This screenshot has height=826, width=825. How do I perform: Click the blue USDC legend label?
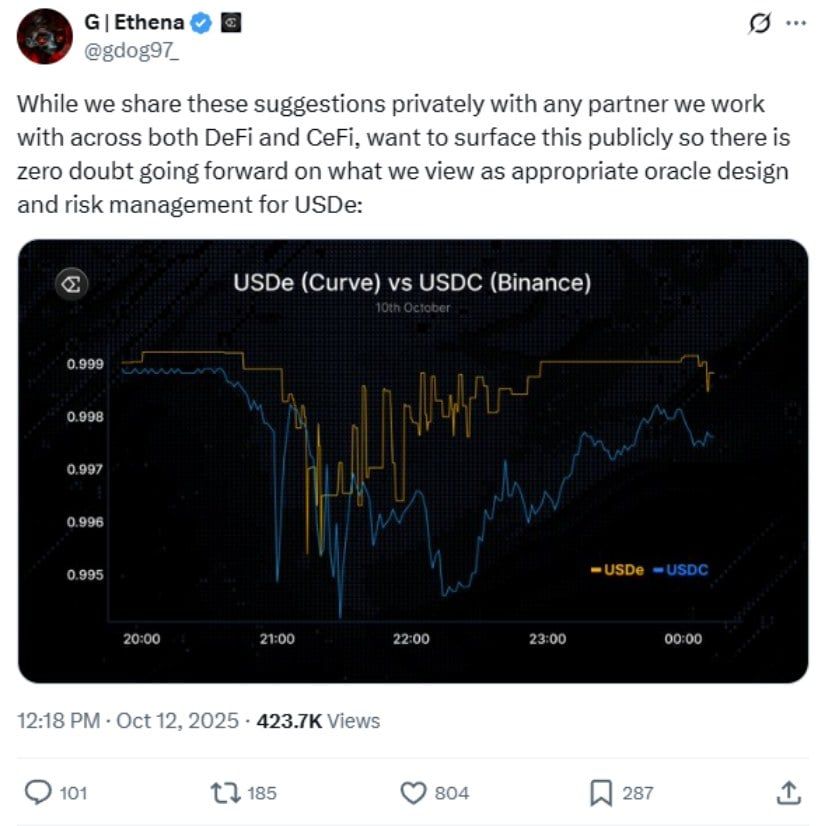coord(684,570)
